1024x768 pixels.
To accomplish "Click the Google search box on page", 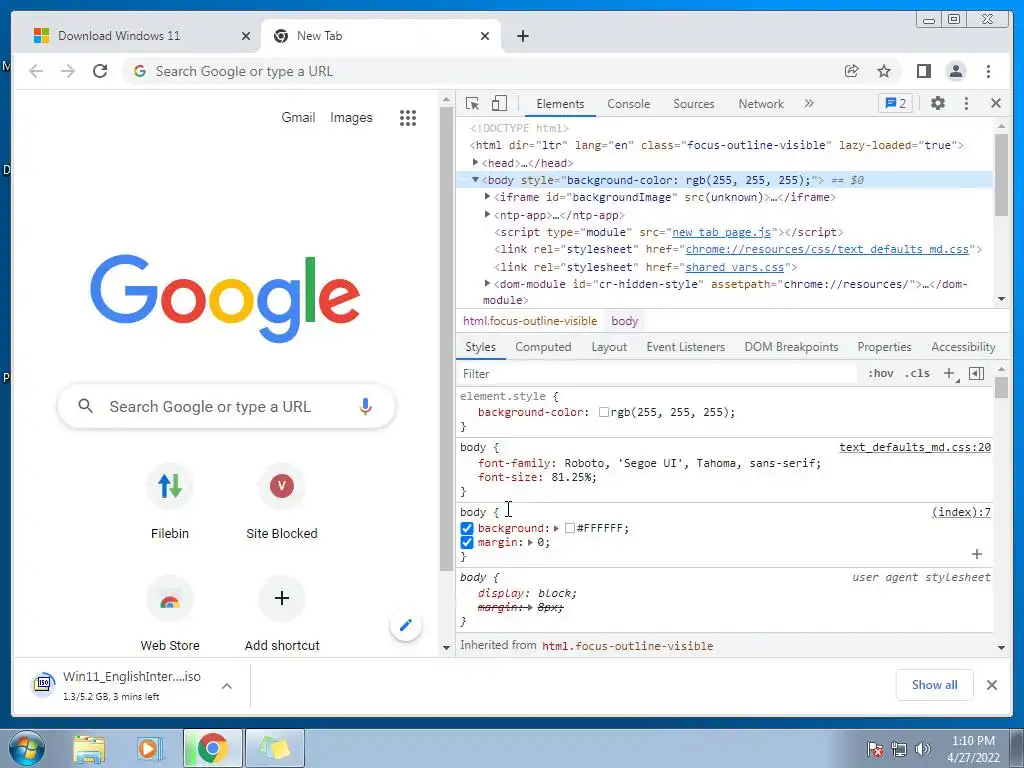I will tap(226, 406).
